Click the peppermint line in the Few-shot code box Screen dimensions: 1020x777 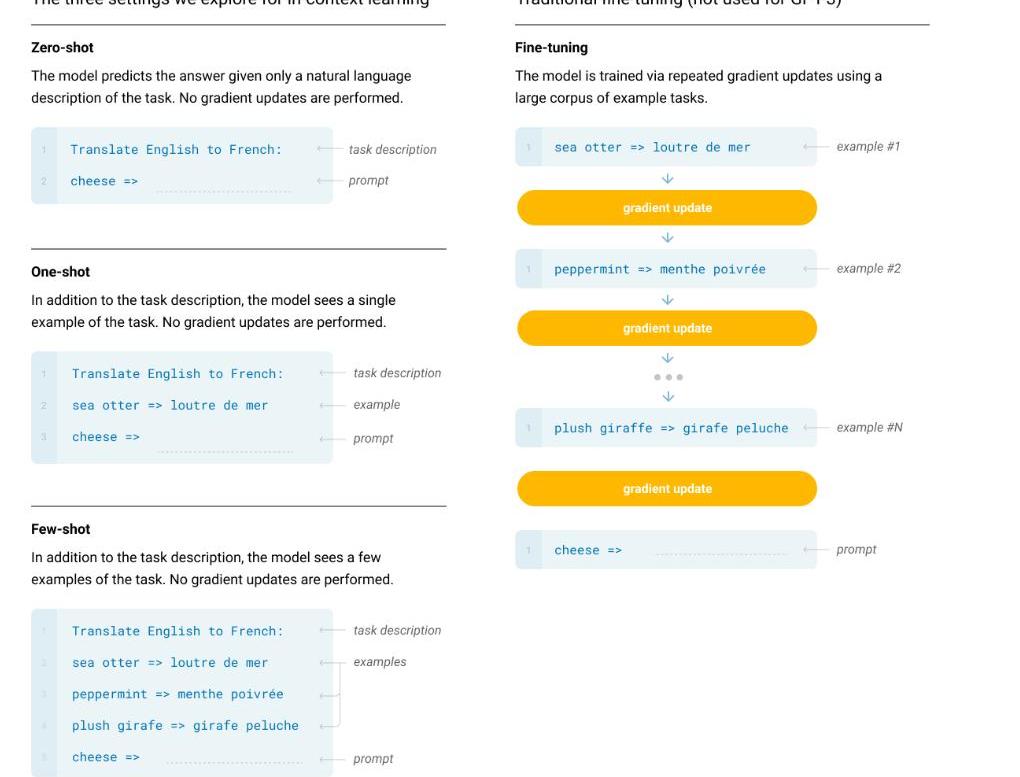[177, 694]
